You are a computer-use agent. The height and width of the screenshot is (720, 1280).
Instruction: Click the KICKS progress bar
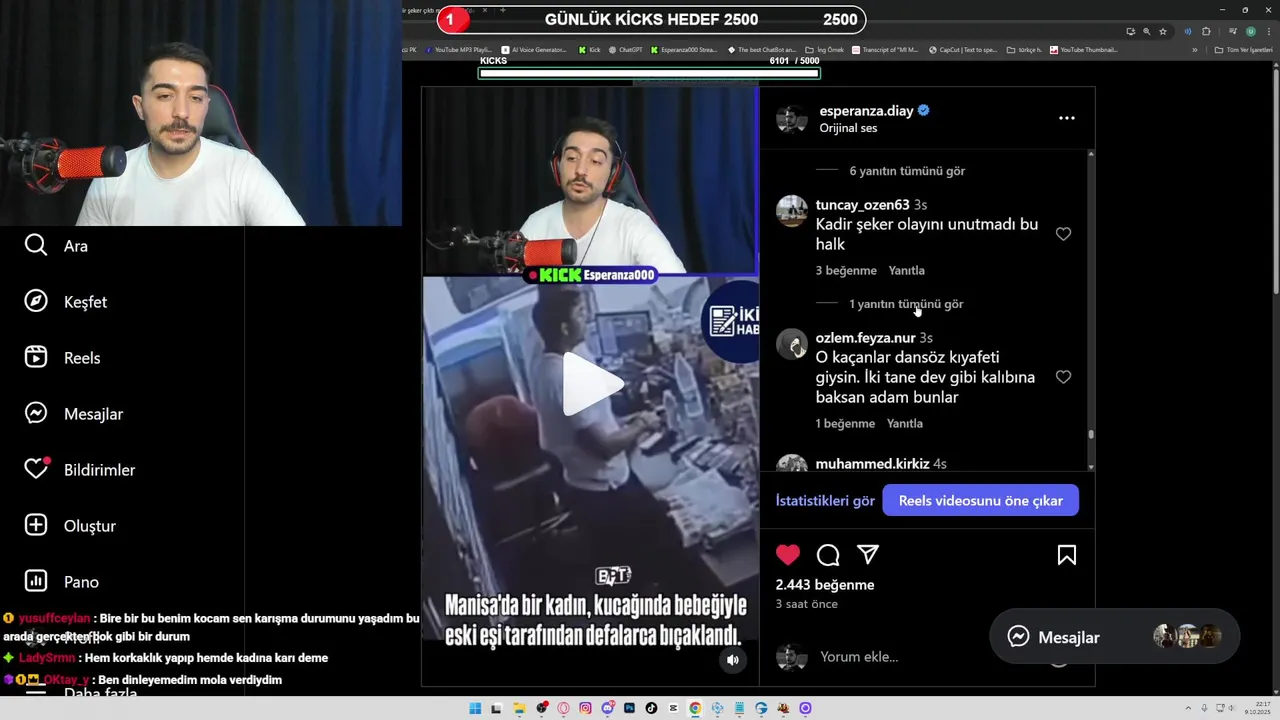tap(649, 73)
